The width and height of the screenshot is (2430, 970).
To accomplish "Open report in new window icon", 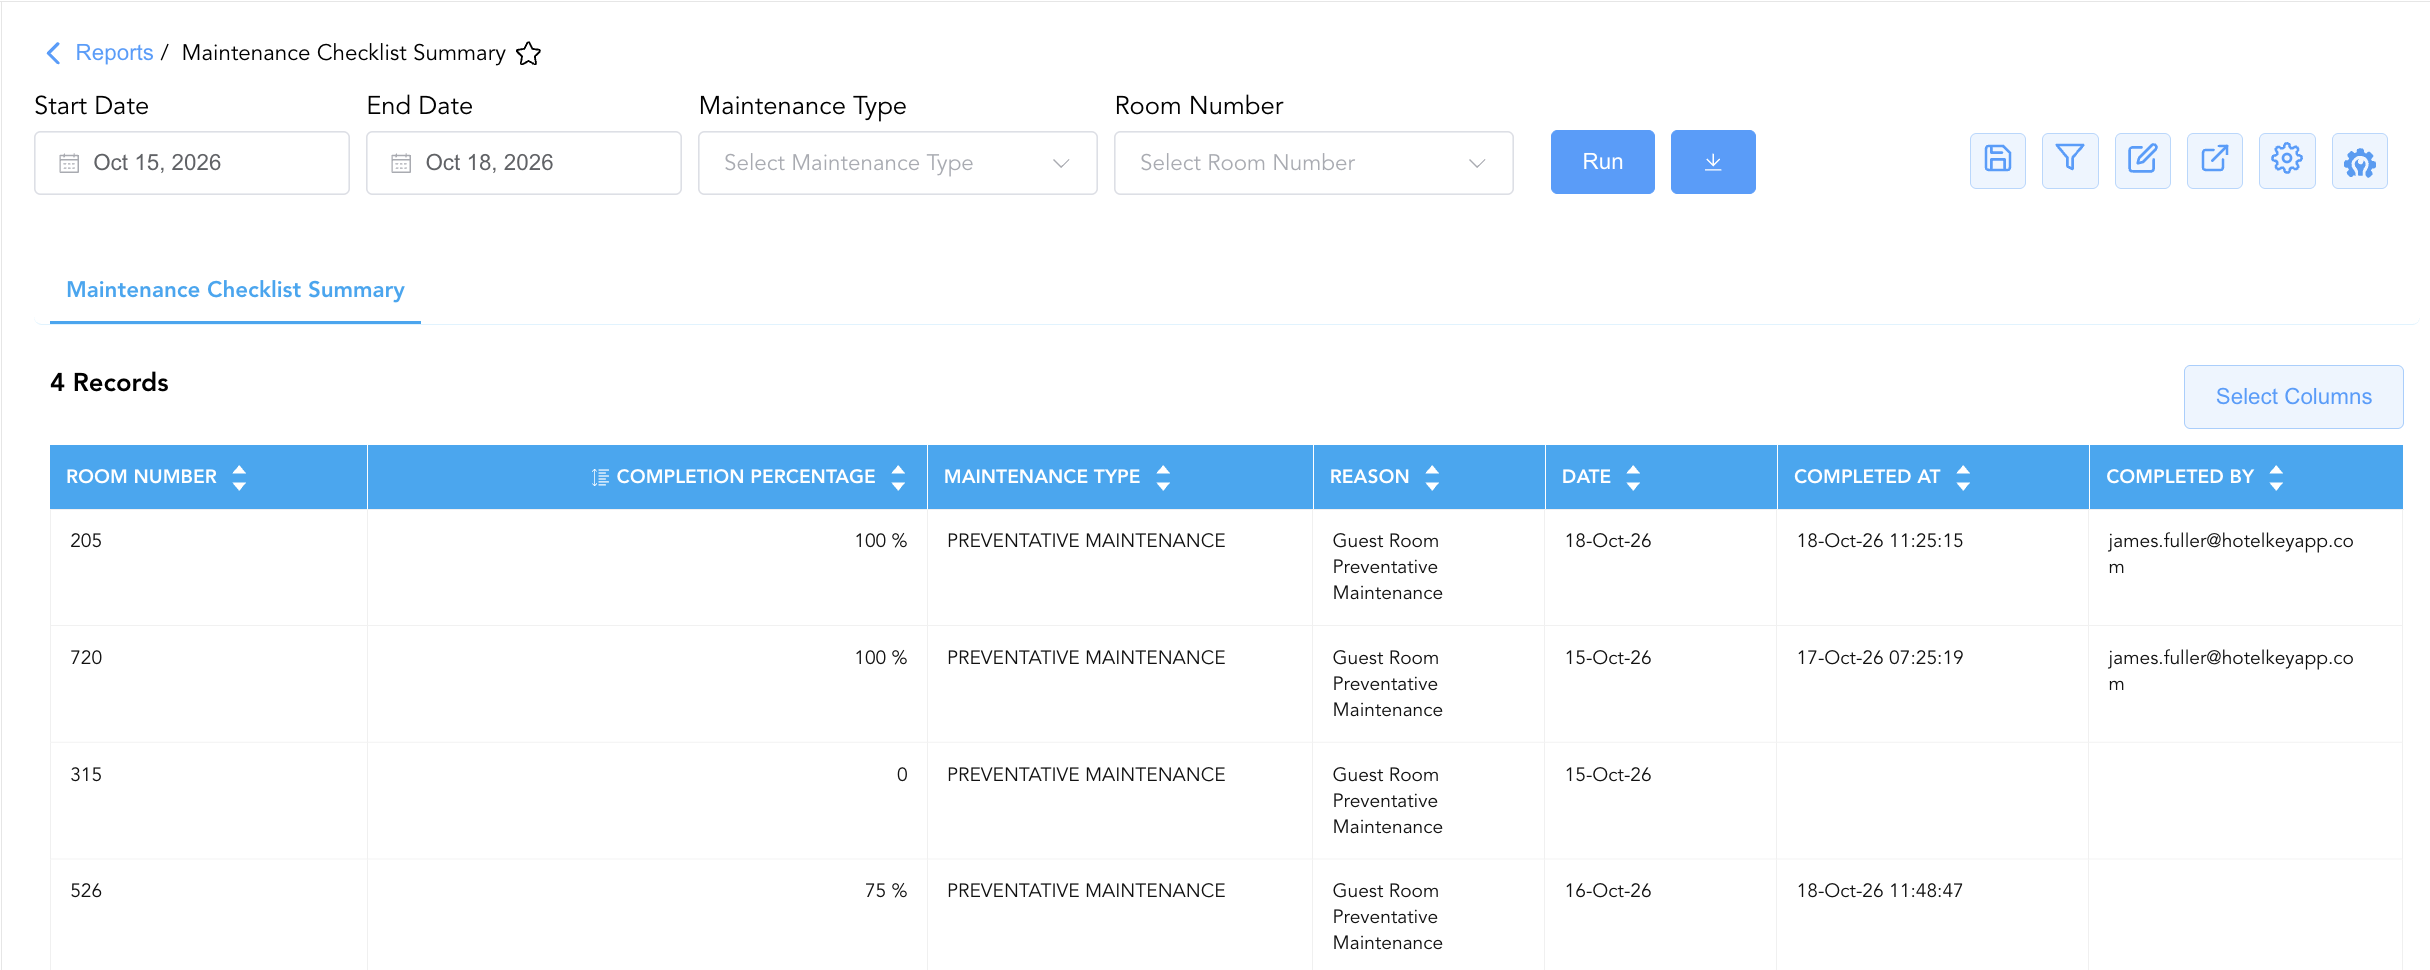I will pos(2214,160).
